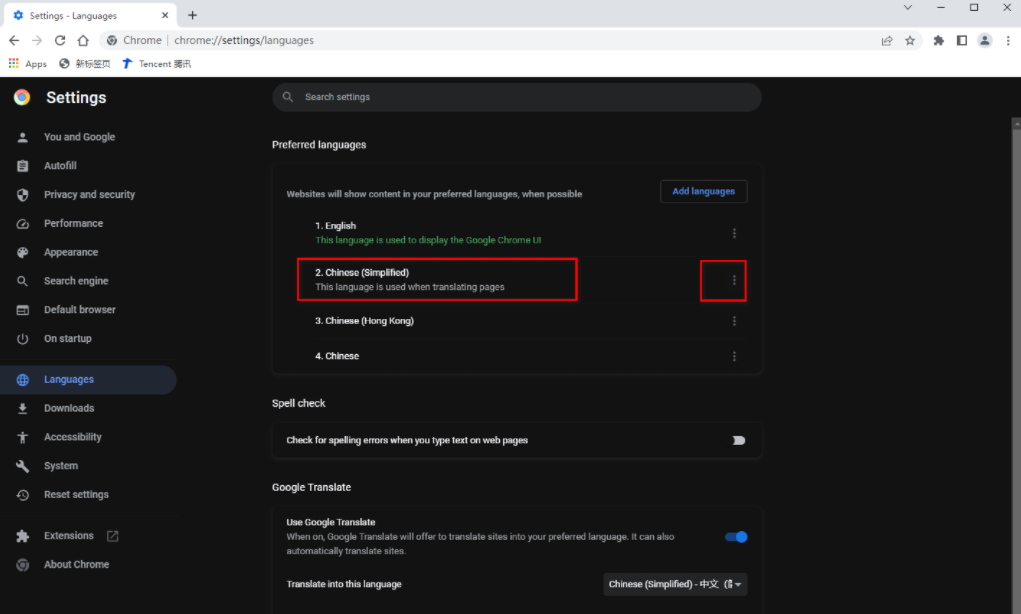Click the browser back arrow
The height and width of the screenshot is (614, 1021).
tap(14, 40)
